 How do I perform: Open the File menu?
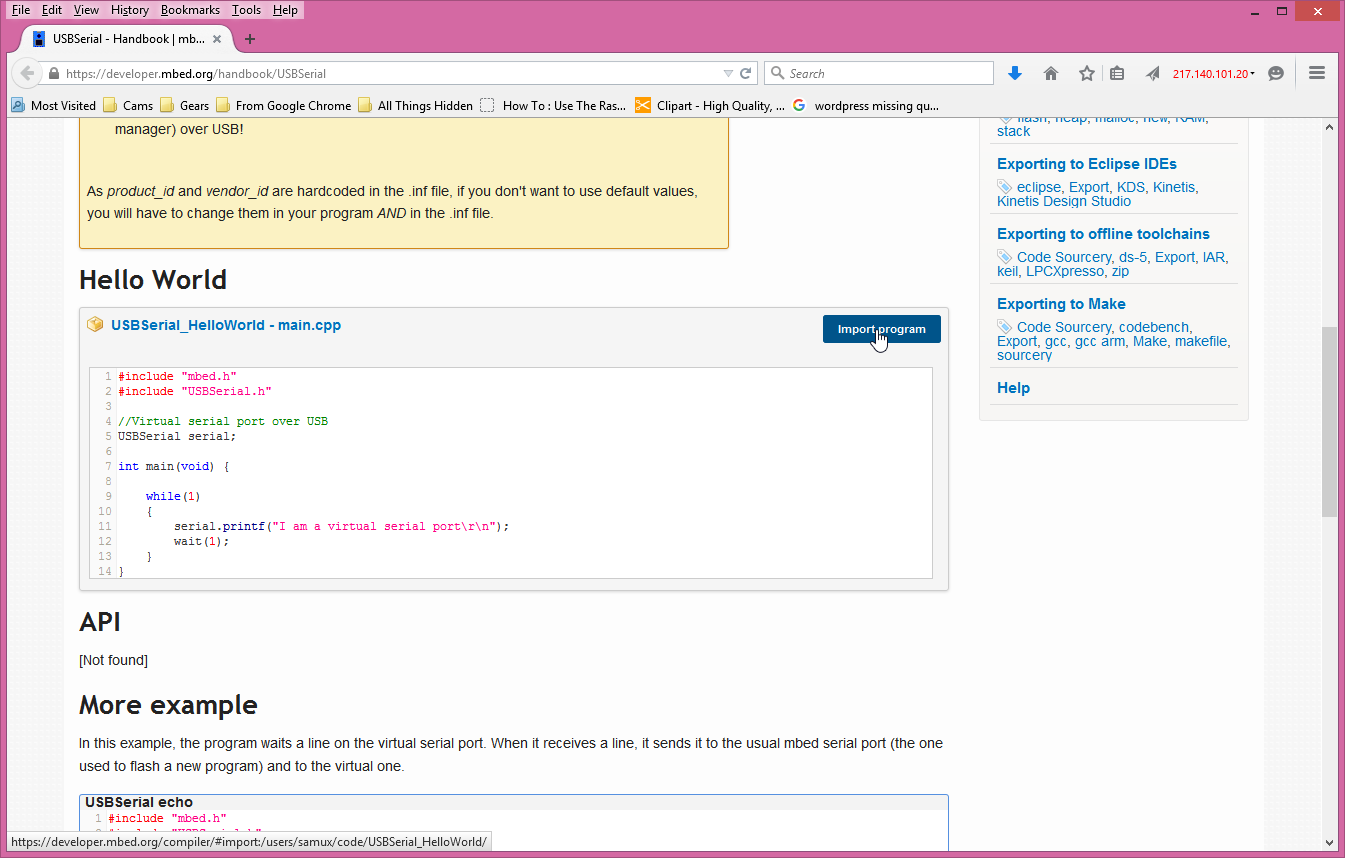pyautogui.click(x=21, y=10)
